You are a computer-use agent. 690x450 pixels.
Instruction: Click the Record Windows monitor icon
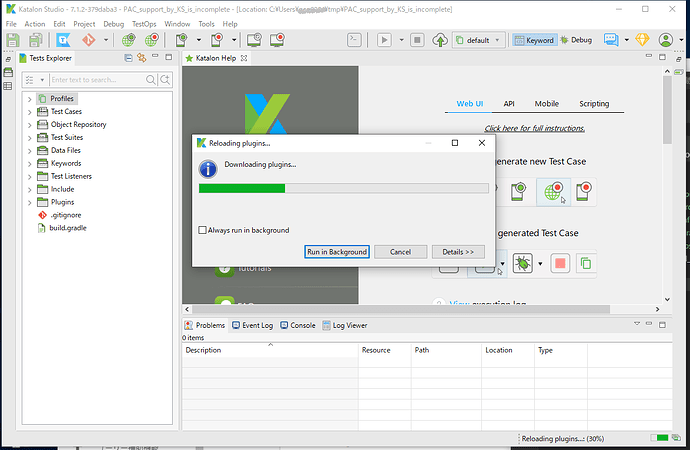click(277, 40)
